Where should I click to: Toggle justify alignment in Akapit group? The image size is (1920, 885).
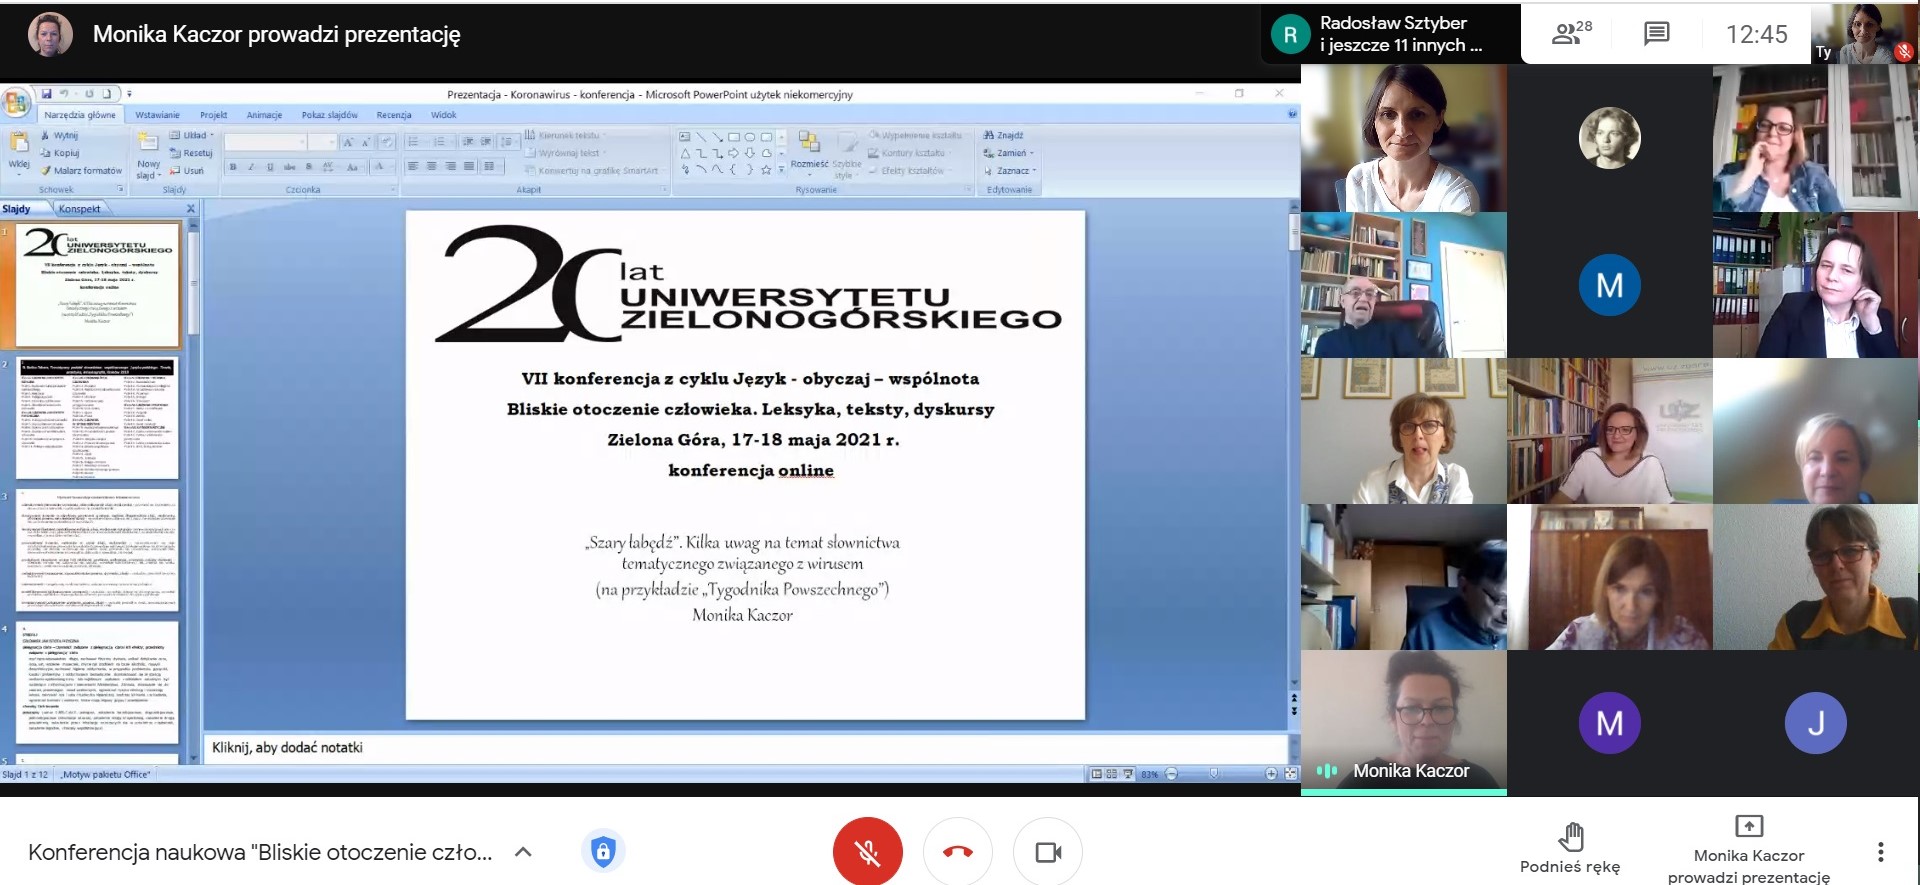pyautogui.click(x=469, y=166)
